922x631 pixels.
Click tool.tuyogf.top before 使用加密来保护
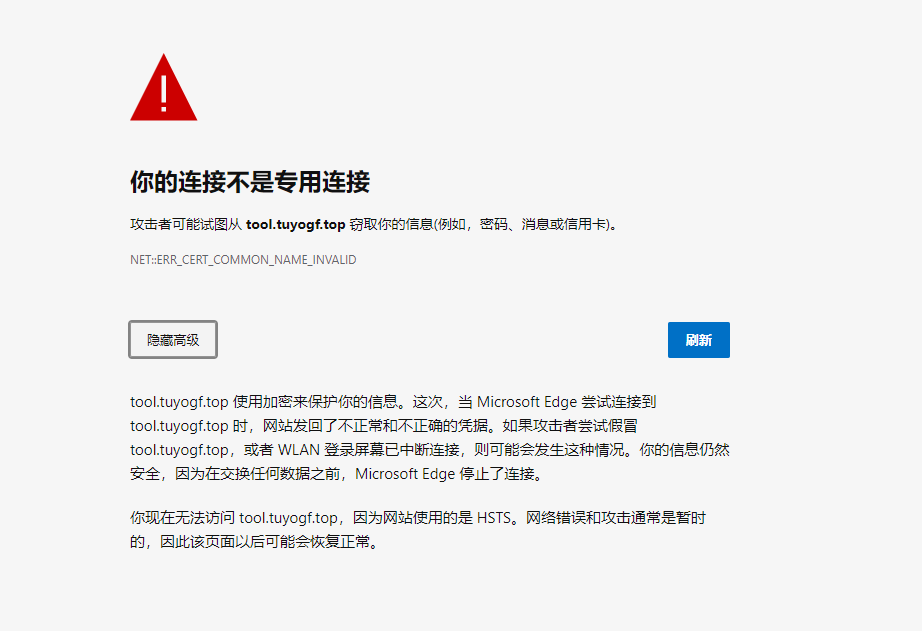(x=179, y=402)
